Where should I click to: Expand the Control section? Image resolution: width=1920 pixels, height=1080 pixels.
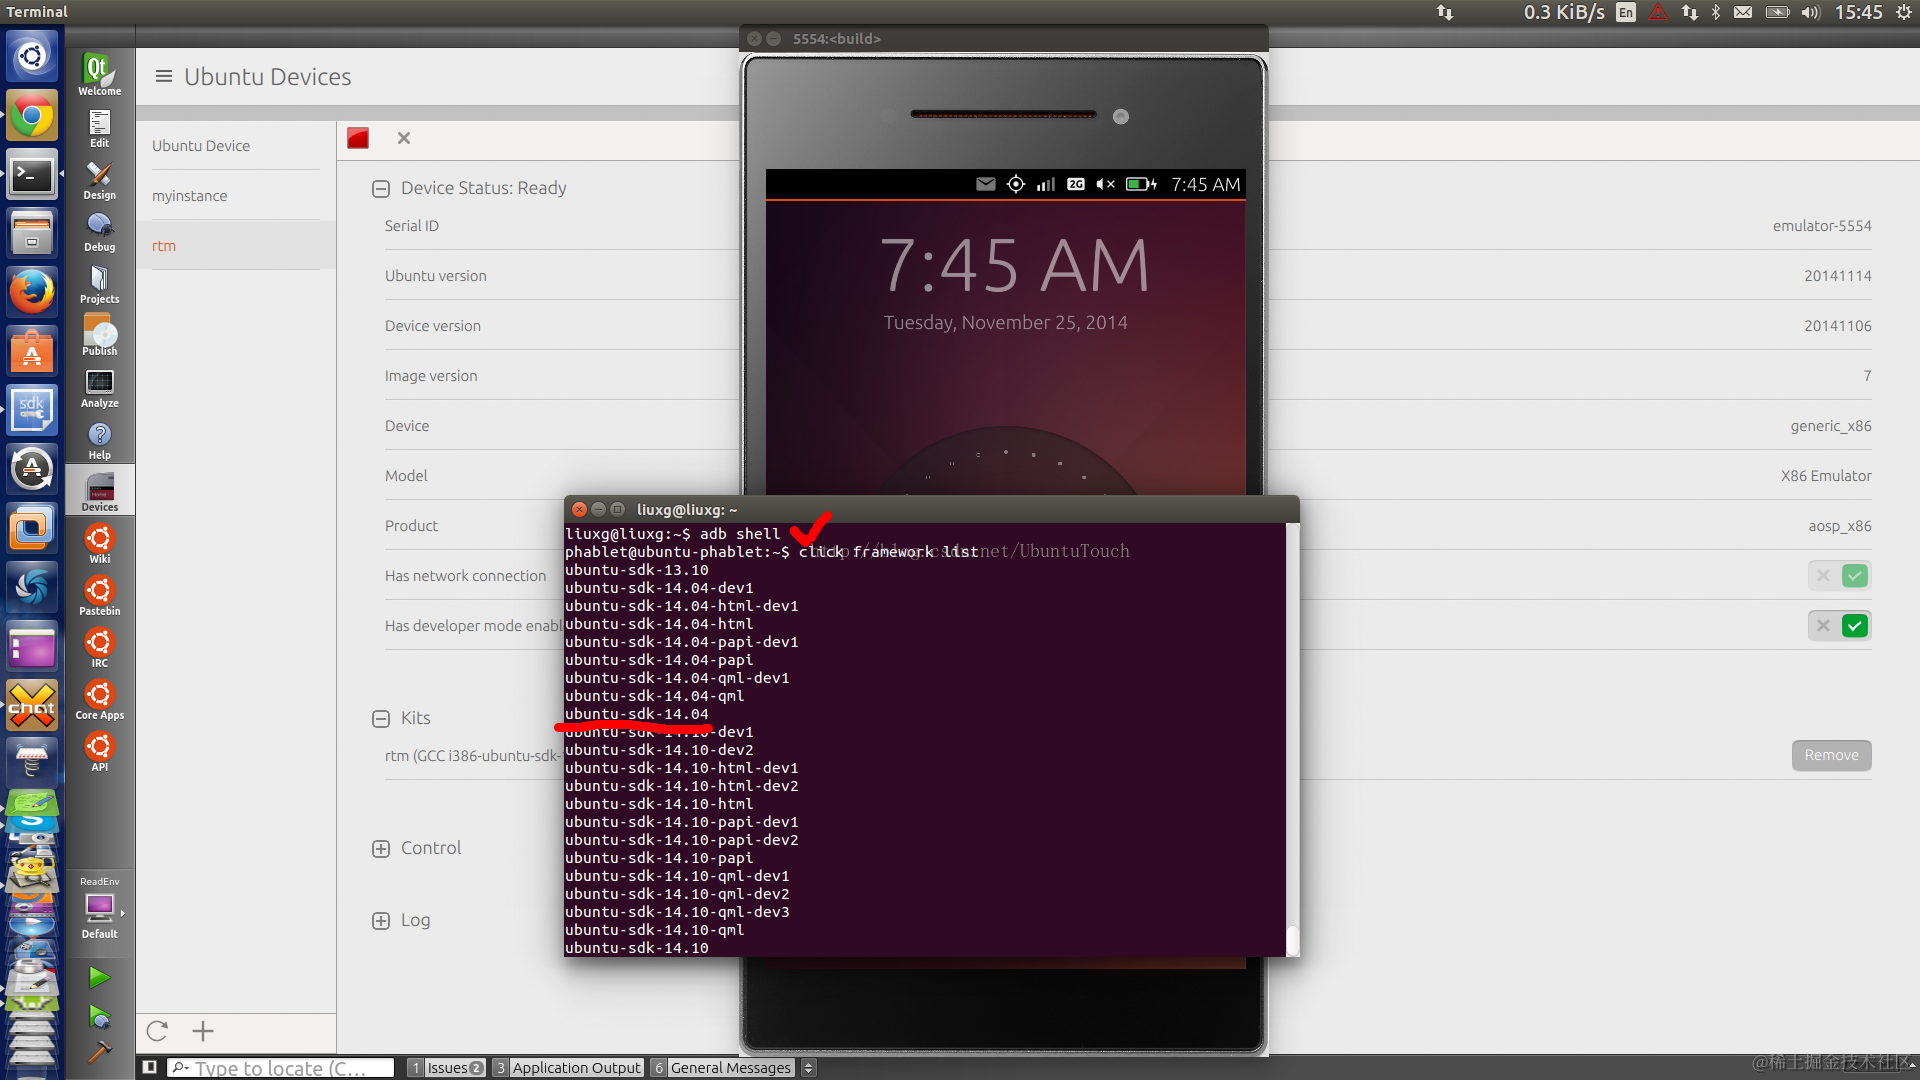380,848
